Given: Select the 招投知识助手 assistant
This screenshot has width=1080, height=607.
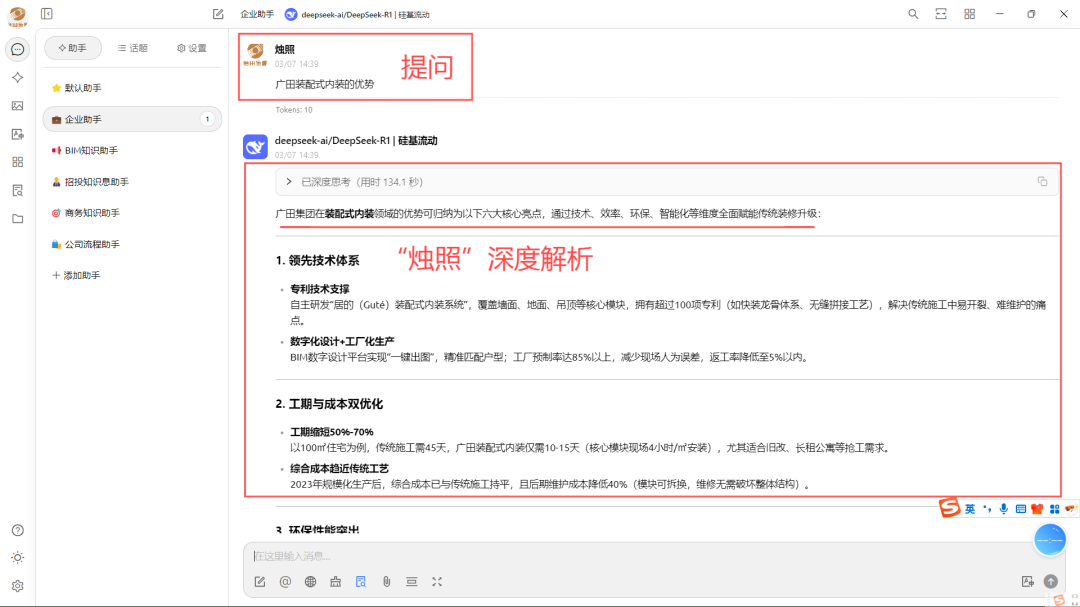Looking at the screenshot, I should click(132, 182).
